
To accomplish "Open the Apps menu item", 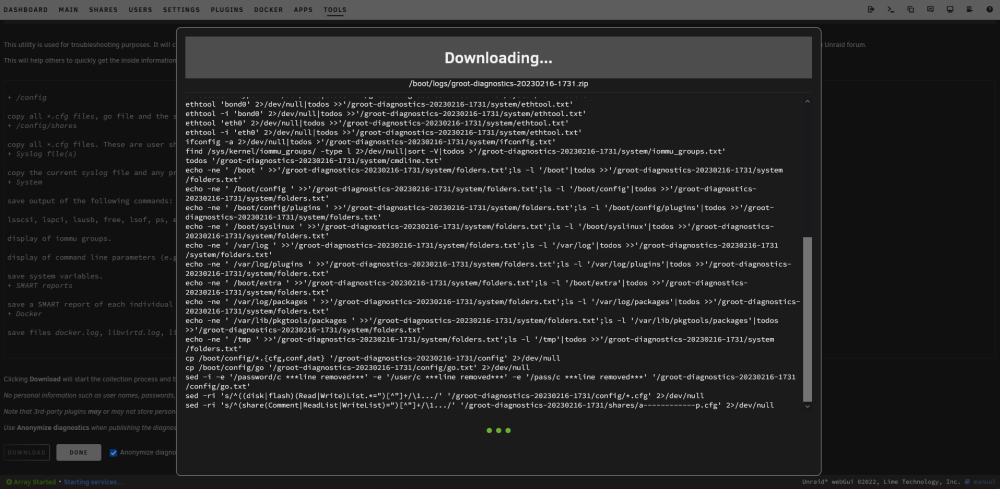I will tap(304, 10).
